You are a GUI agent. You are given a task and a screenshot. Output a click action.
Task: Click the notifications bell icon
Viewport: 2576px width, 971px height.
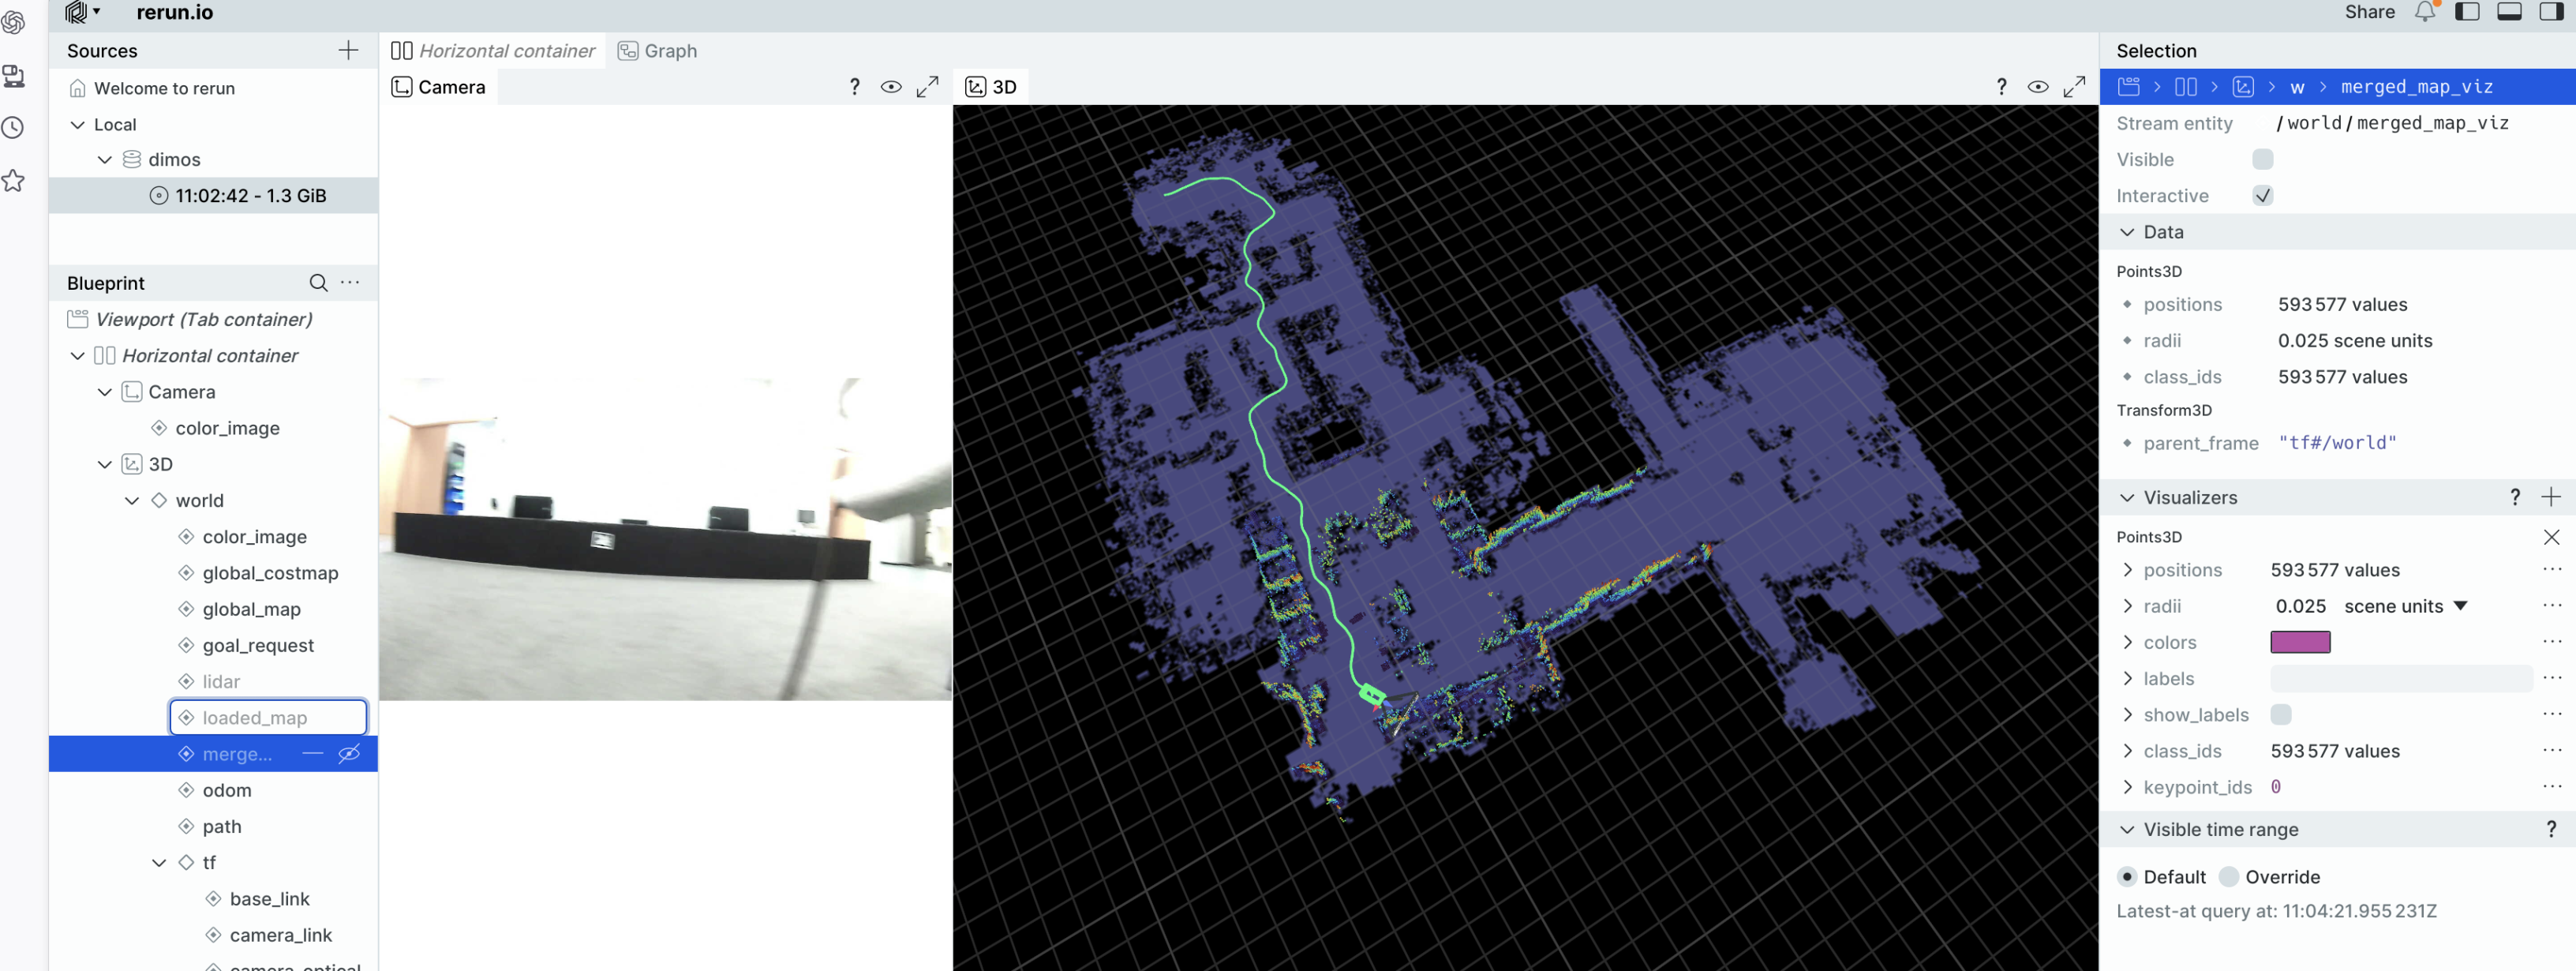pos(2425,12)
